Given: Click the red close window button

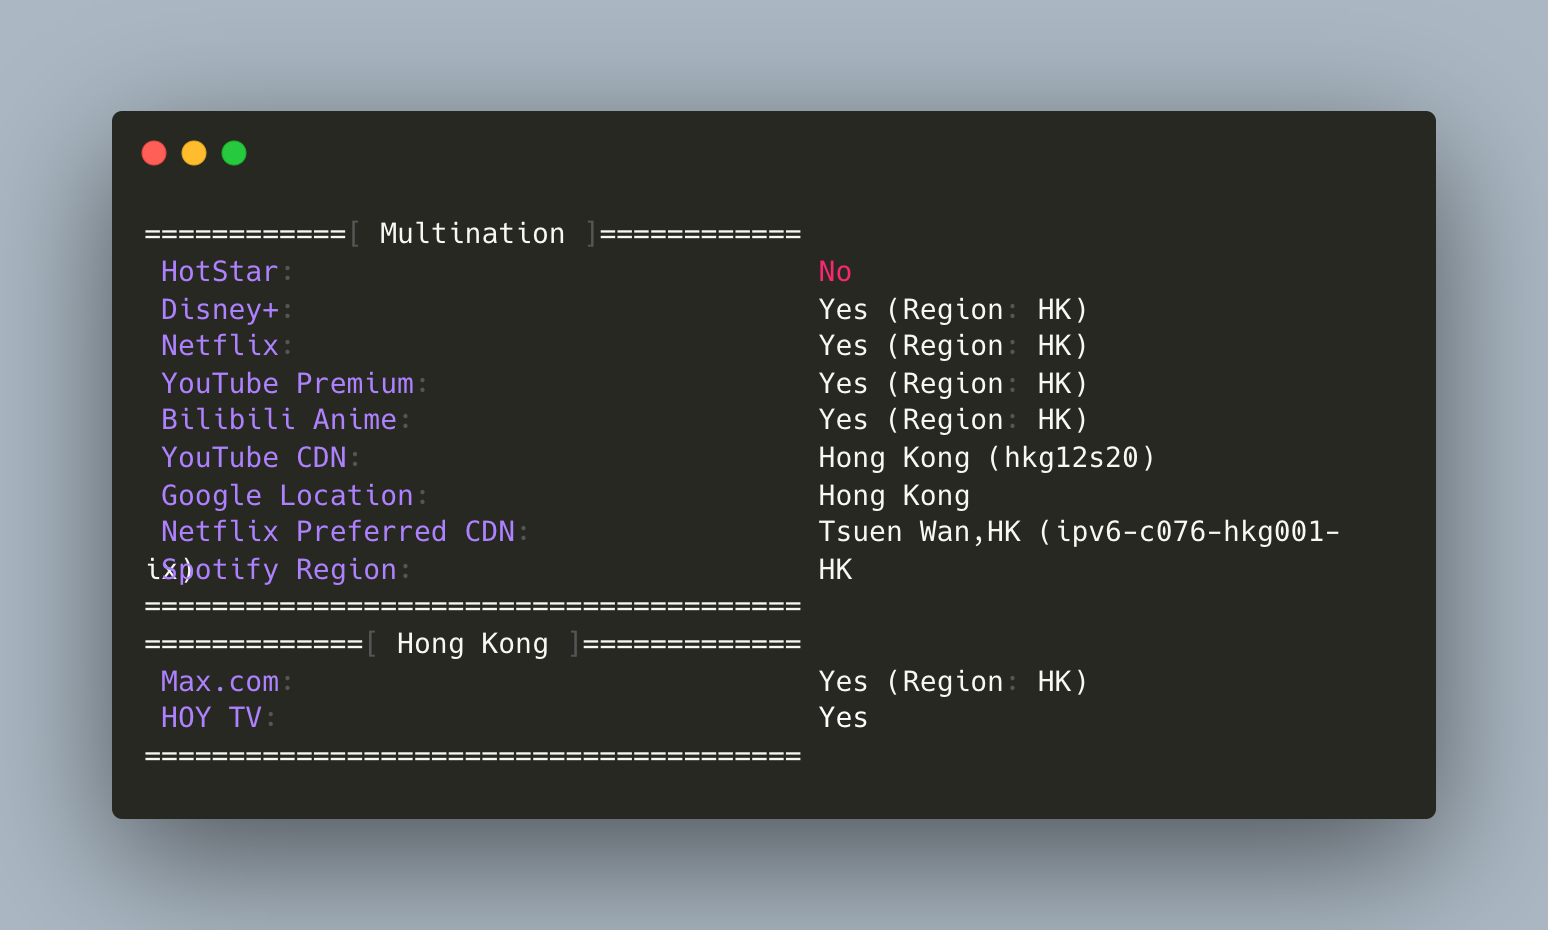Looking at the screenshot, I should tap(154, 153).
